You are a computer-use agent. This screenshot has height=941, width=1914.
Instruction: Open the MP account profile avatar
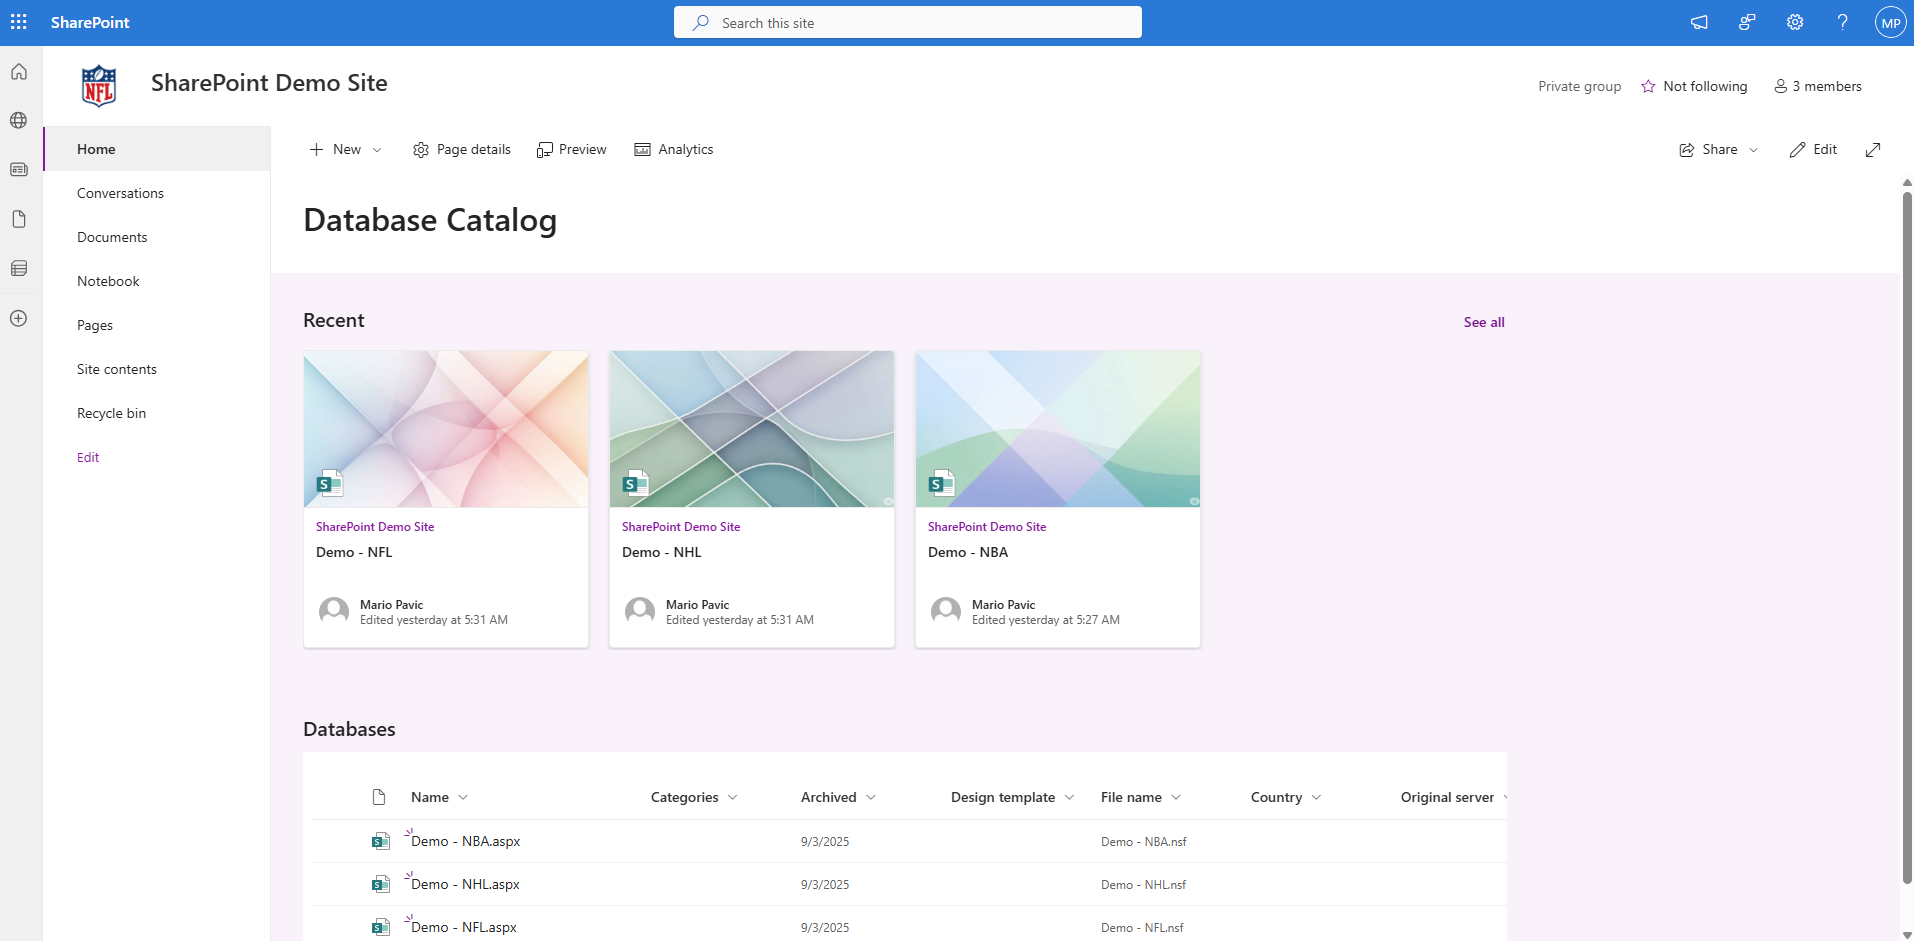coord(1890,22)
